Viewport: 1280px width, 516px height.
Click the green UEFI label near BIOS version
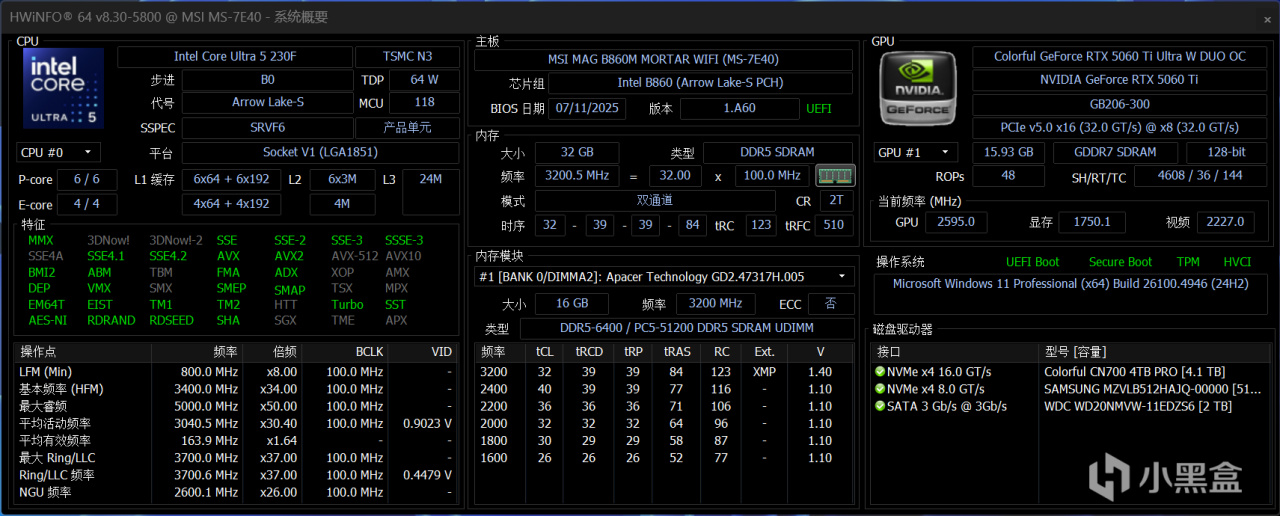coord(818,108)
